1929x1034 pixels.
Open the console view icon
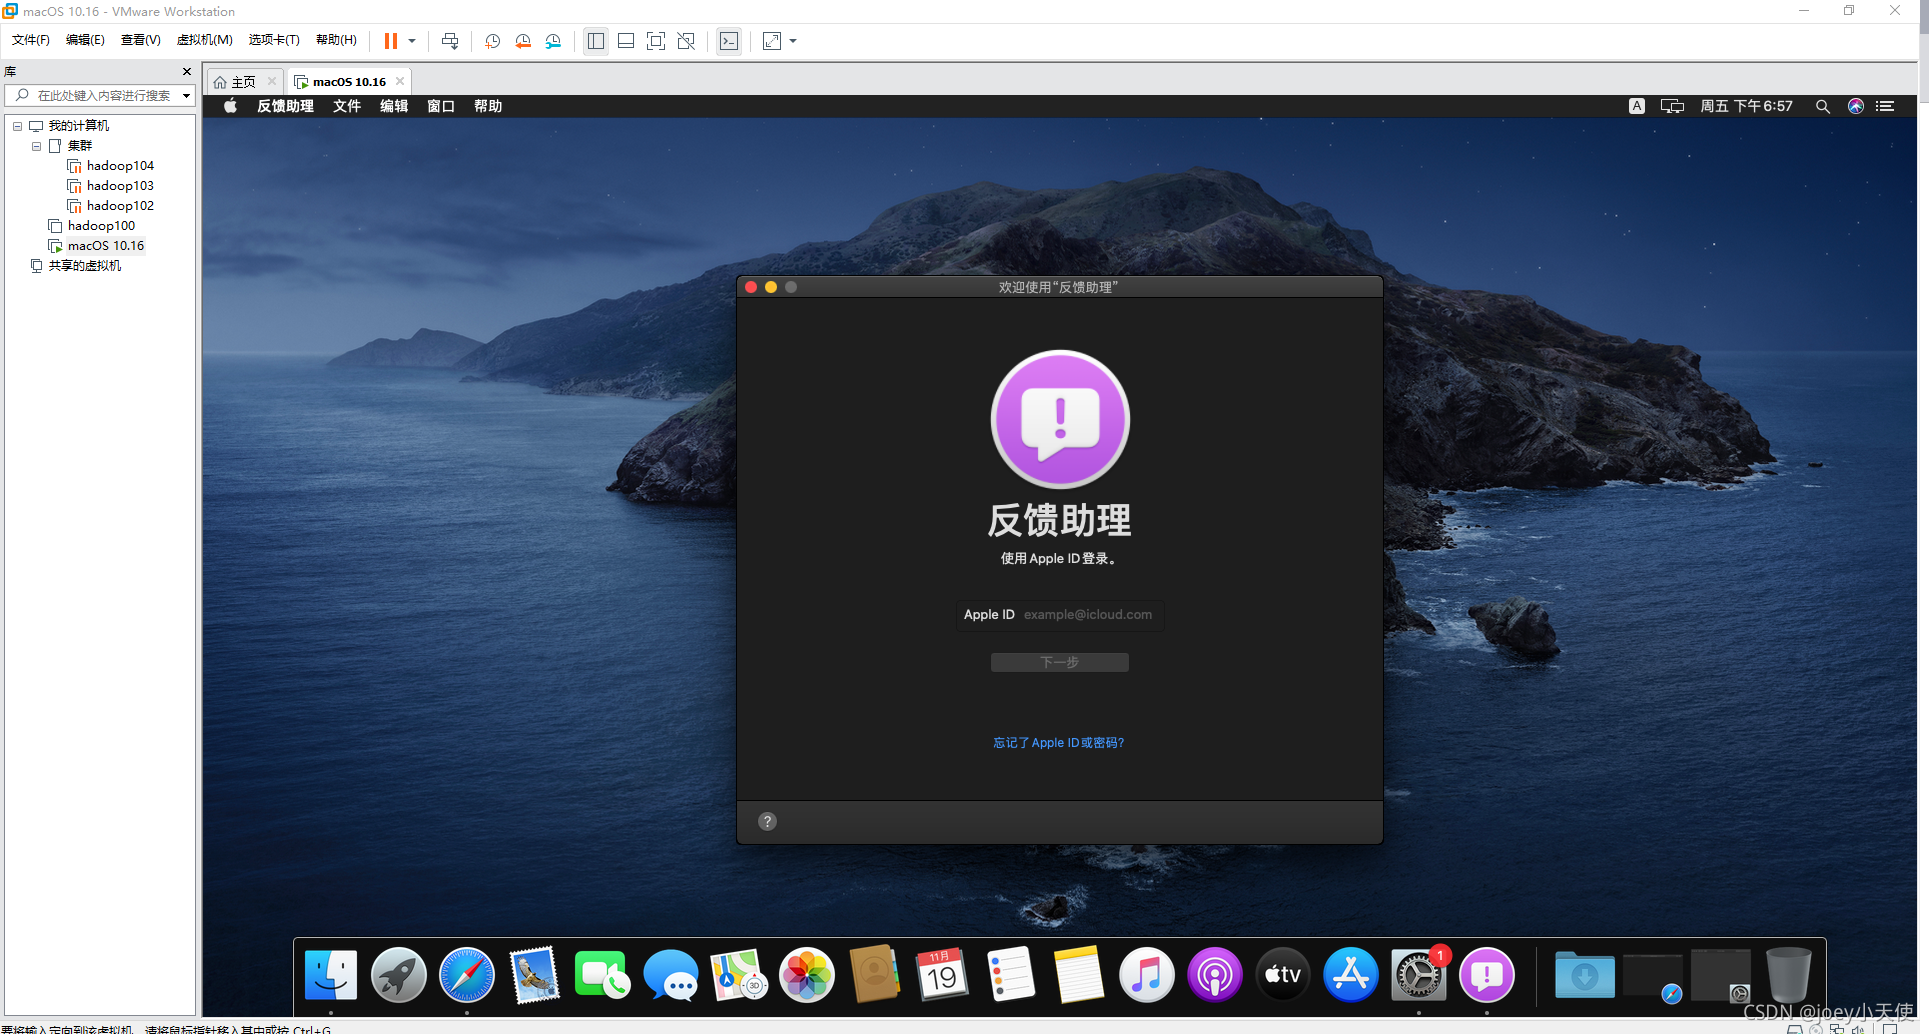[729, 41]
